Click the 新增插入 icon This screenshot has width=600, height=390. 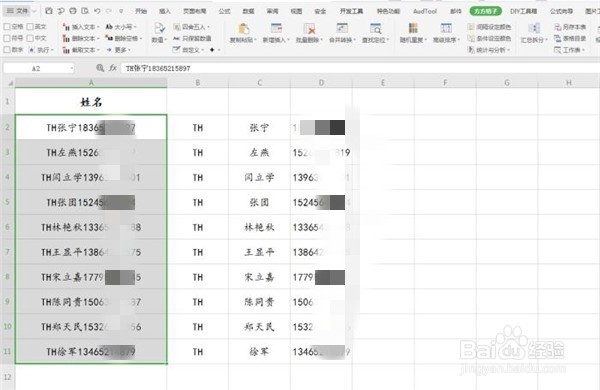276,29
